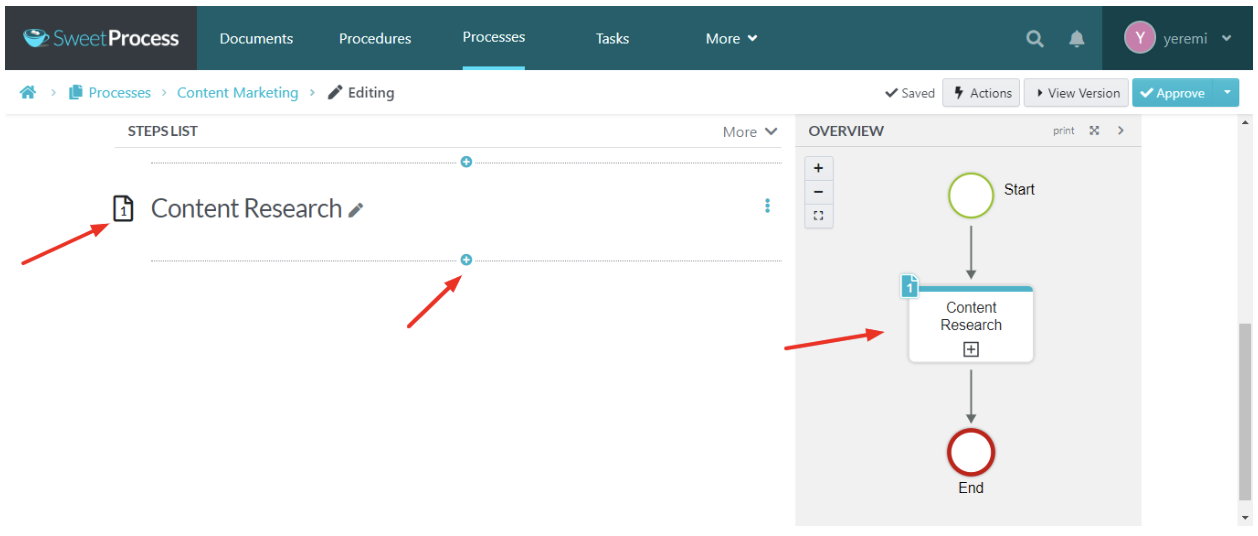This screenshot has height=536, width=1258.
Task: Zoom out on the overview diagram
Action: [x=818, y=192]
